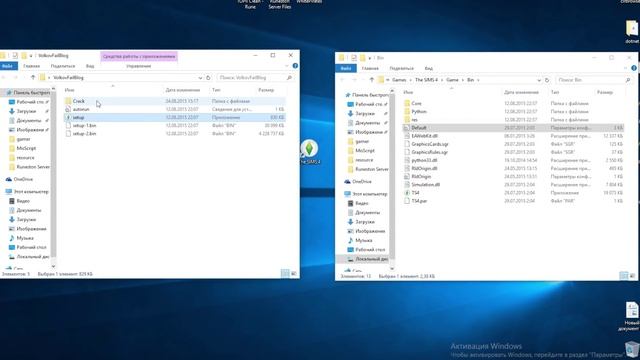Select setup-1.bin file in left window
Viewport: 640px width, 360px height.
point(175,125)
